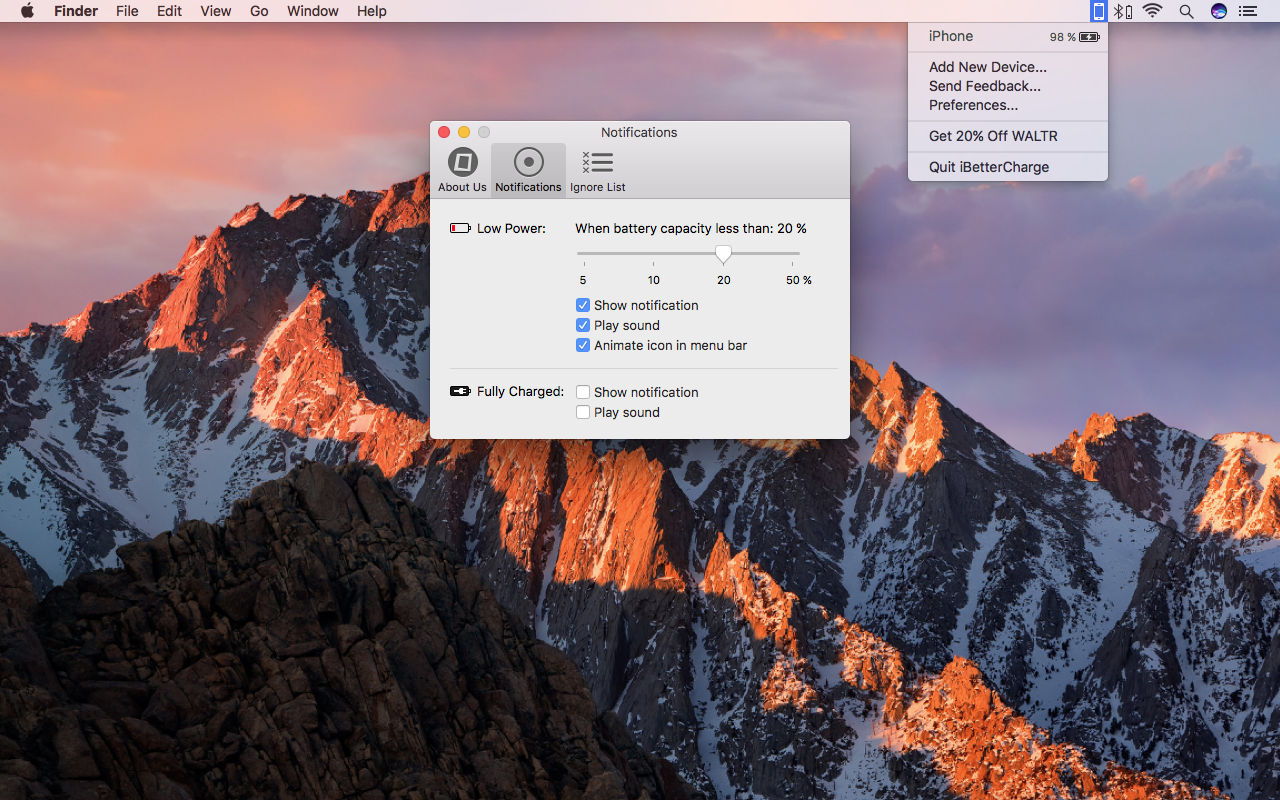The width and height of the screenshot is (1280, 800).
Task: Open the Window menu
Action: click(313, 11)
